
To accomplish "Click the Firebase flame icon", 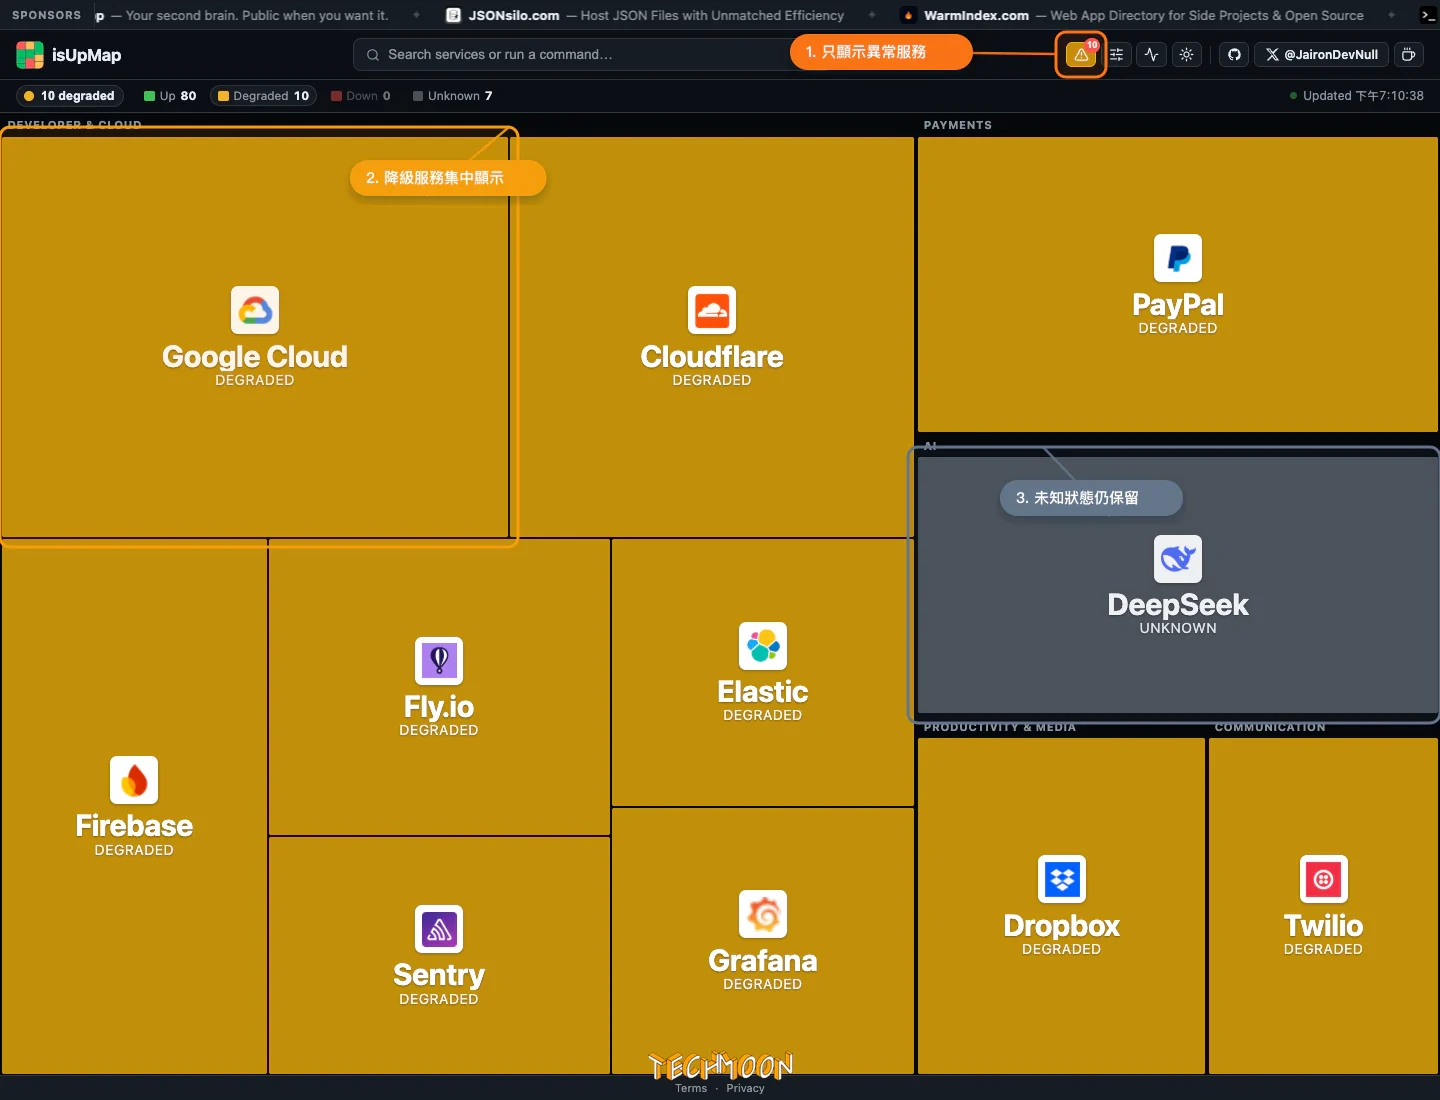I will [x=134, y=780].
